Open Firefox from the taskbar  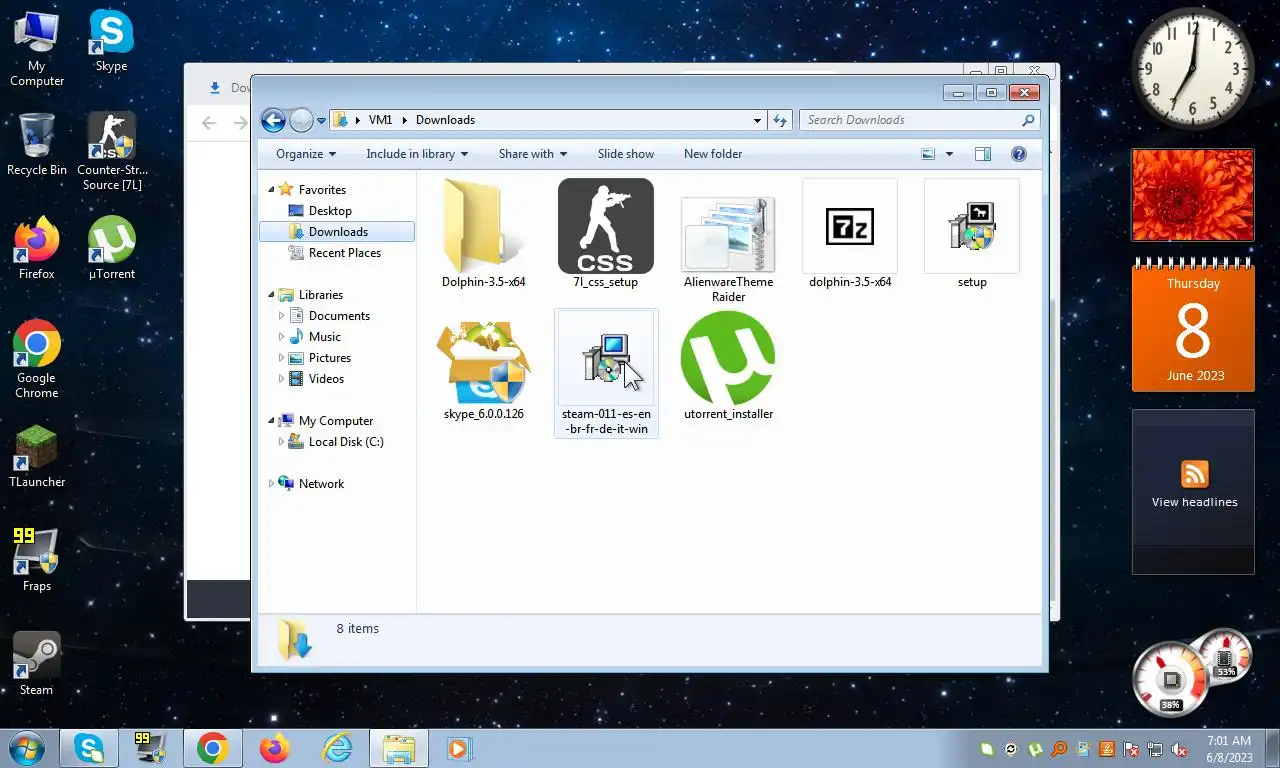coord(274,748)
